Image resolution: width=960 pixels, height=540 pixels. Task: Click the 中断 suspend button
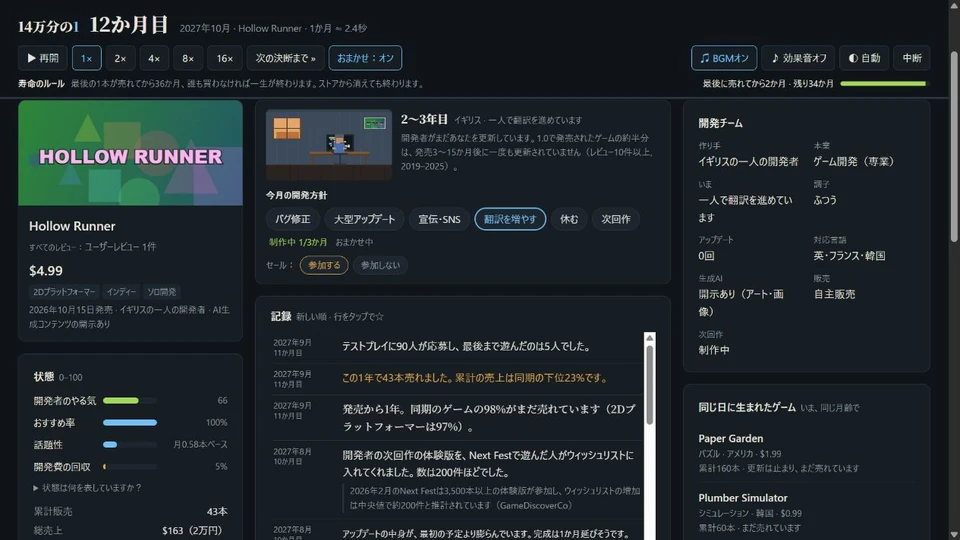[912, 58]
